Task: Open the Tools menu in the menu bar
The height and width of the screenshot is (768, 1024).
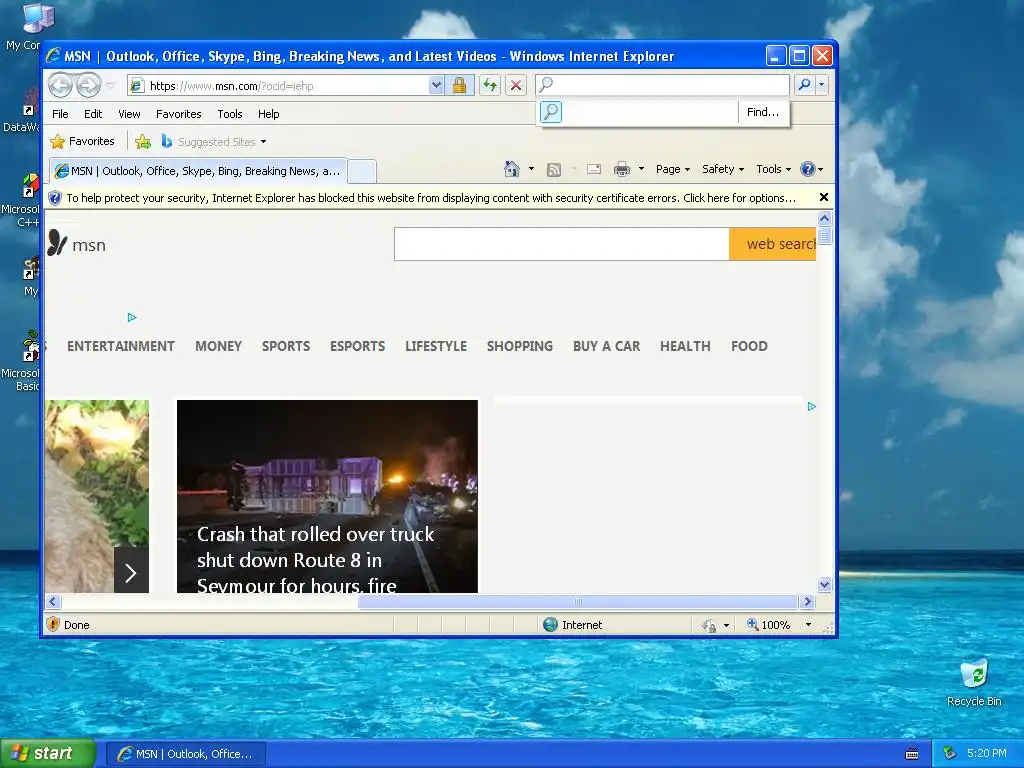Action: [x=230, y=114]
